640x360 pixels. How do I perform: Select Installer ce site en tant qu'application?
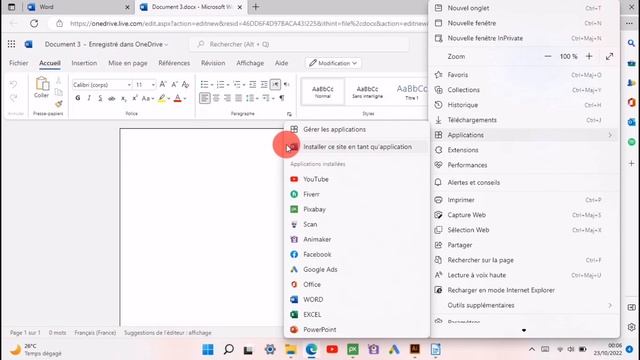click(356, 147)
